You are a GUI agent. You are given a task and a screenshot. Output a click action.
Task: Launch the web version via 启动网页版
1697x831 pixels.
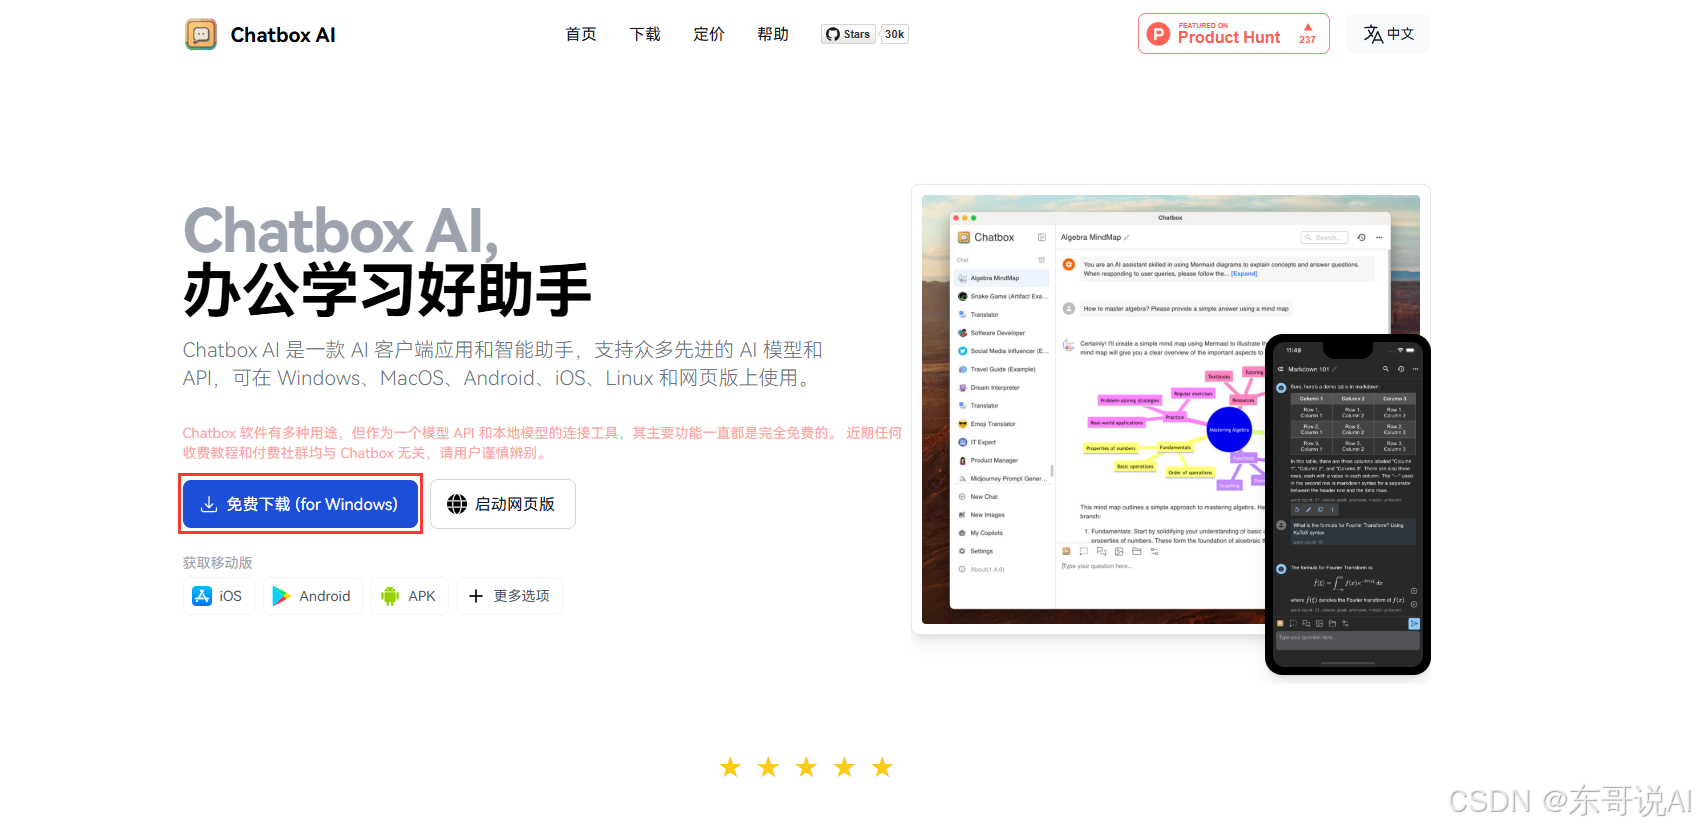click(x=503, y=504)
